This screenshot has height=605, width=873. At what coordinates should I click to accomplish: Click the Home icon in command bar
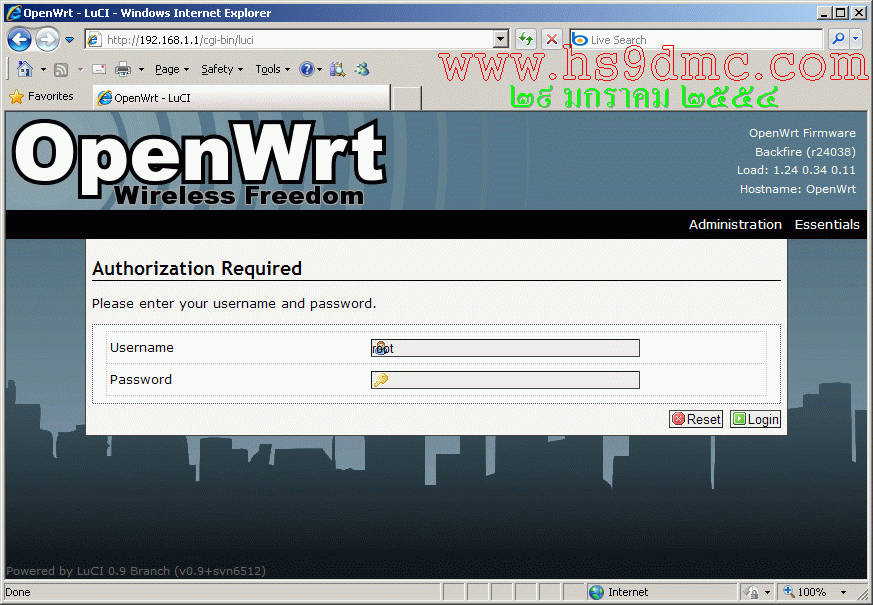coord(24,69)
